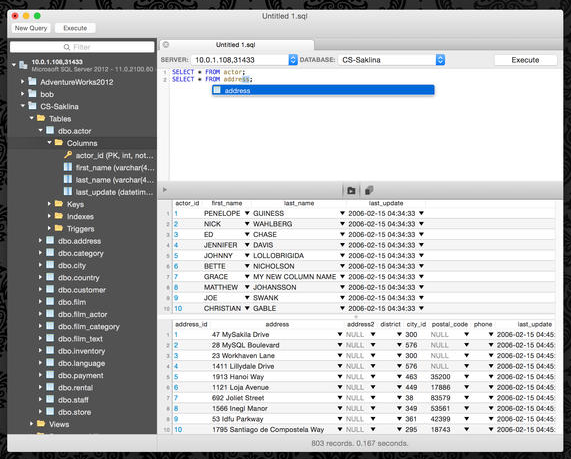The width and height of the screenshot is (571, 459).
Task: Click the copy results icon
Action: point(369,191)
